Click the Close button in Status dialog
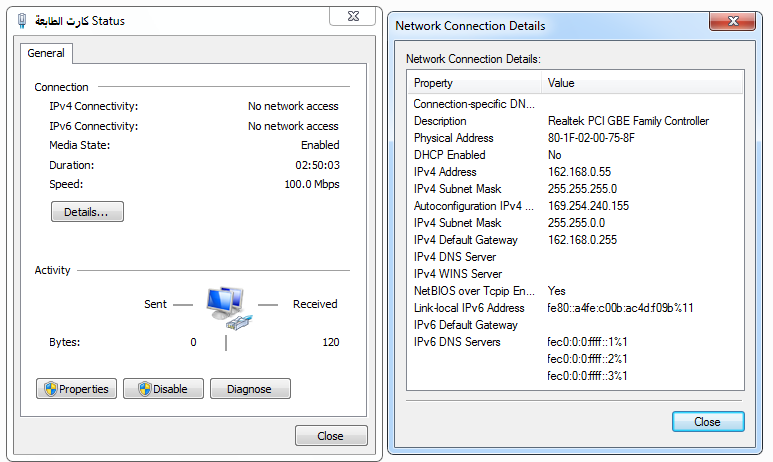This screenshot has width=773, height=462. 331,436
